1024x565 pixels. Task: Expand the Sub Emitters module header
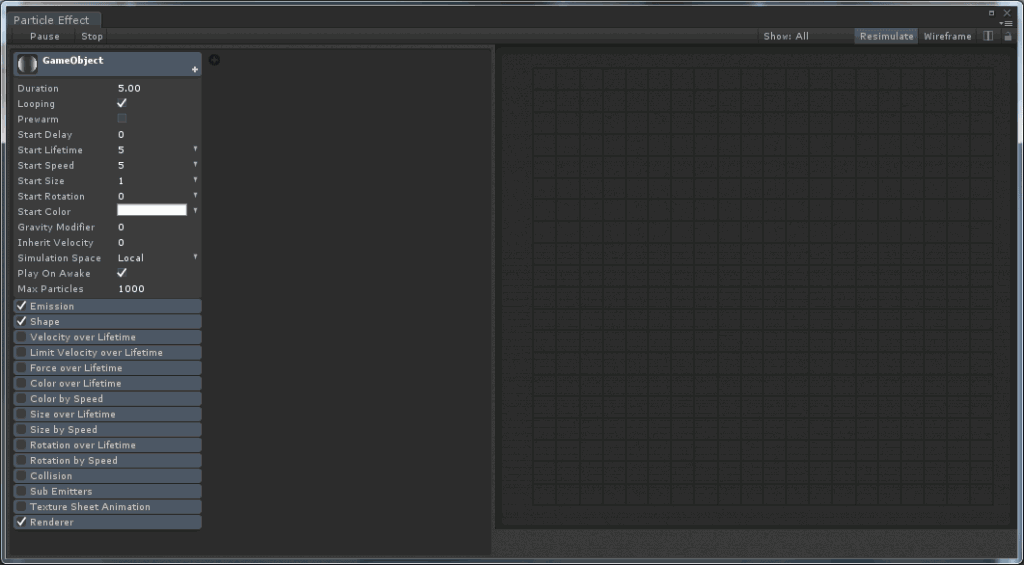(x=108, y=491)
